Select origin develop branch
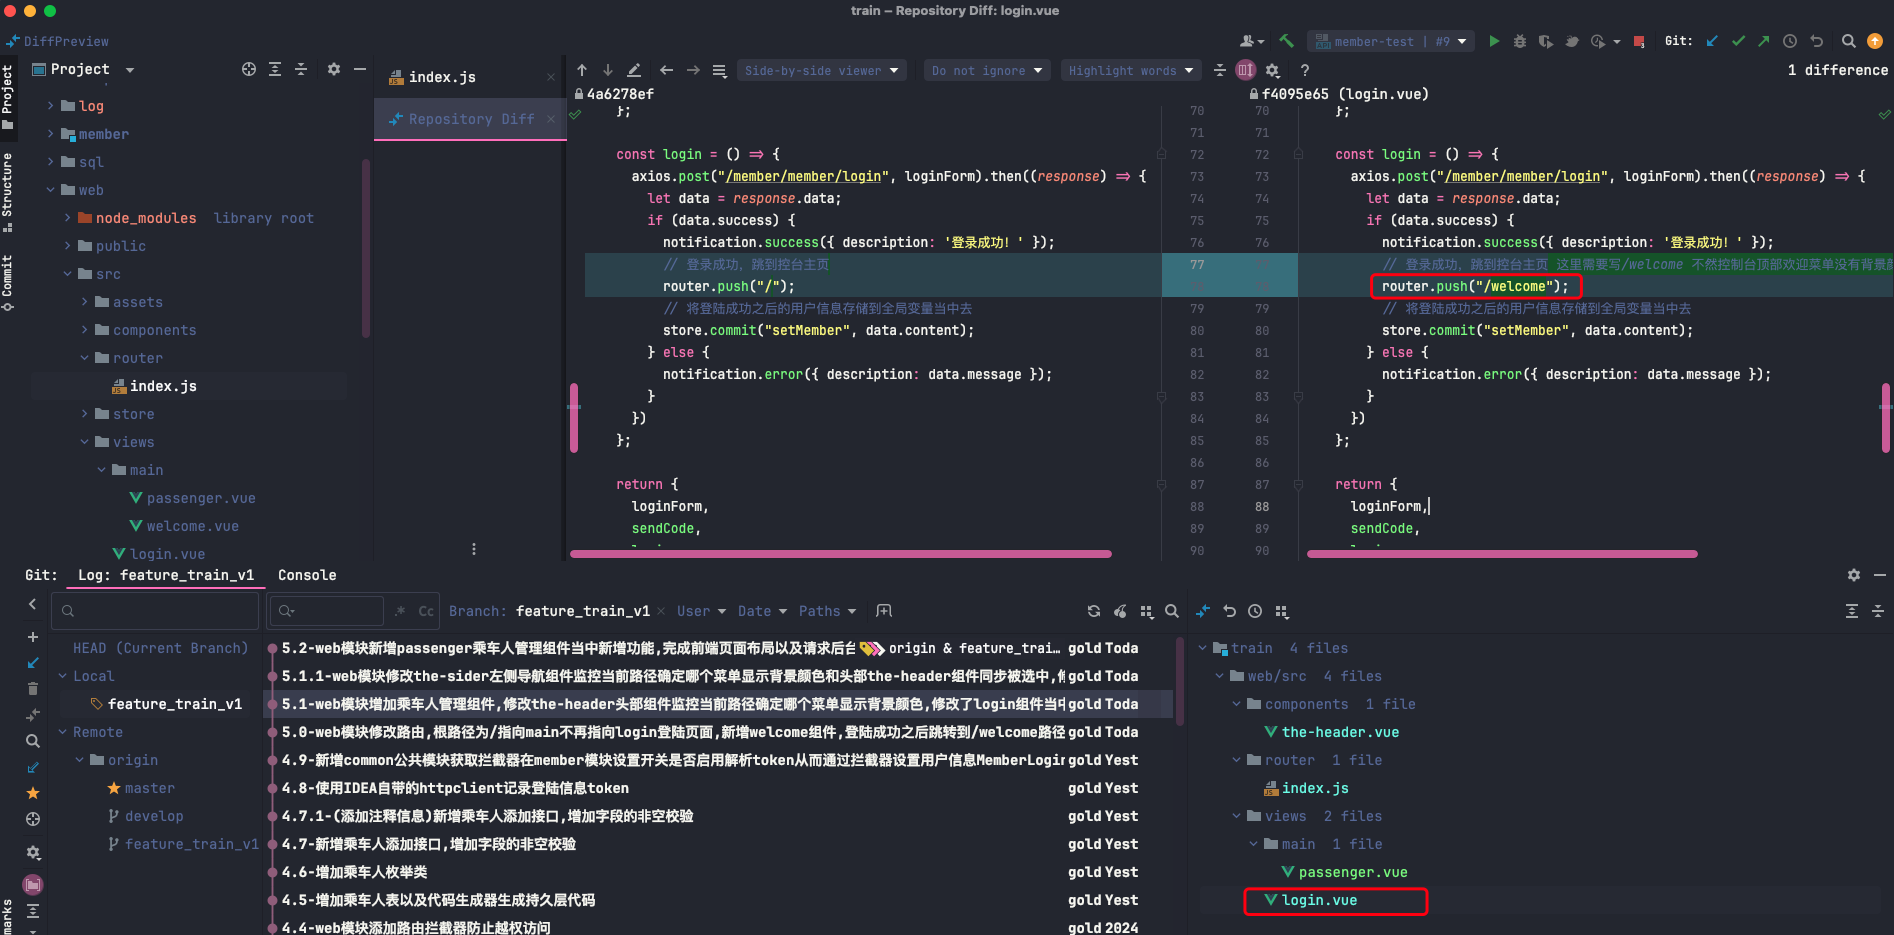The image size is (1894, 935). (x=153, y=816)
